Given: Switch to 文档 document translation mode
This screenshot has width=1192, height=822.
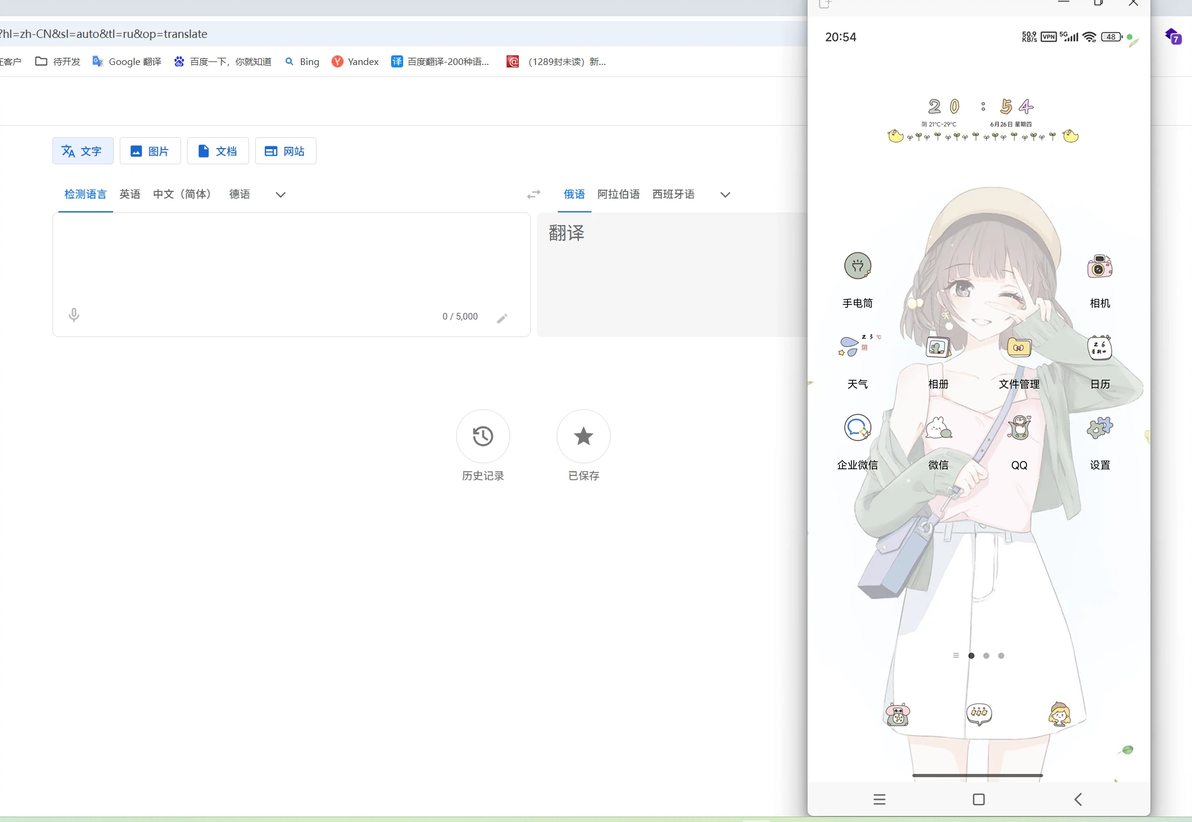Looking at the screenshot, I should pos(217,151).
